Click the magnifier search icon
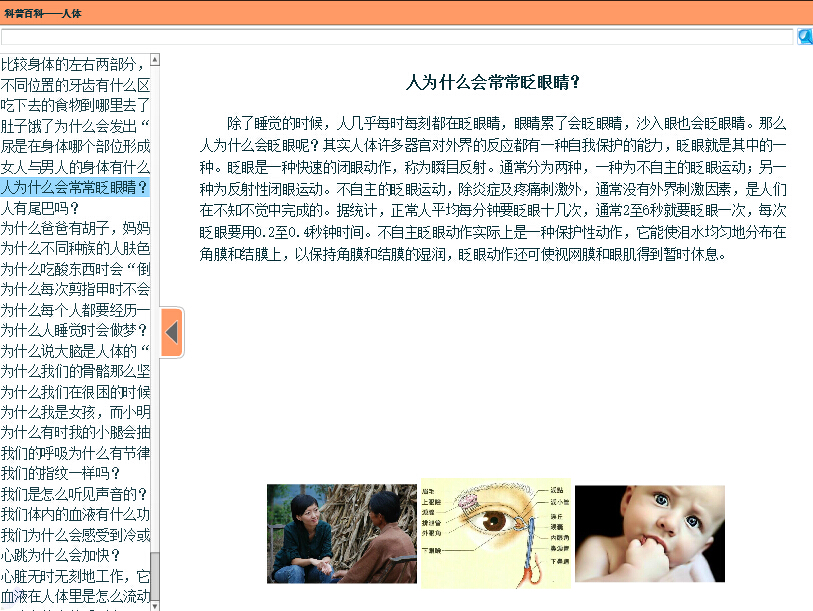Viewport: 813px width, 611px height. (x=804, y=37)
